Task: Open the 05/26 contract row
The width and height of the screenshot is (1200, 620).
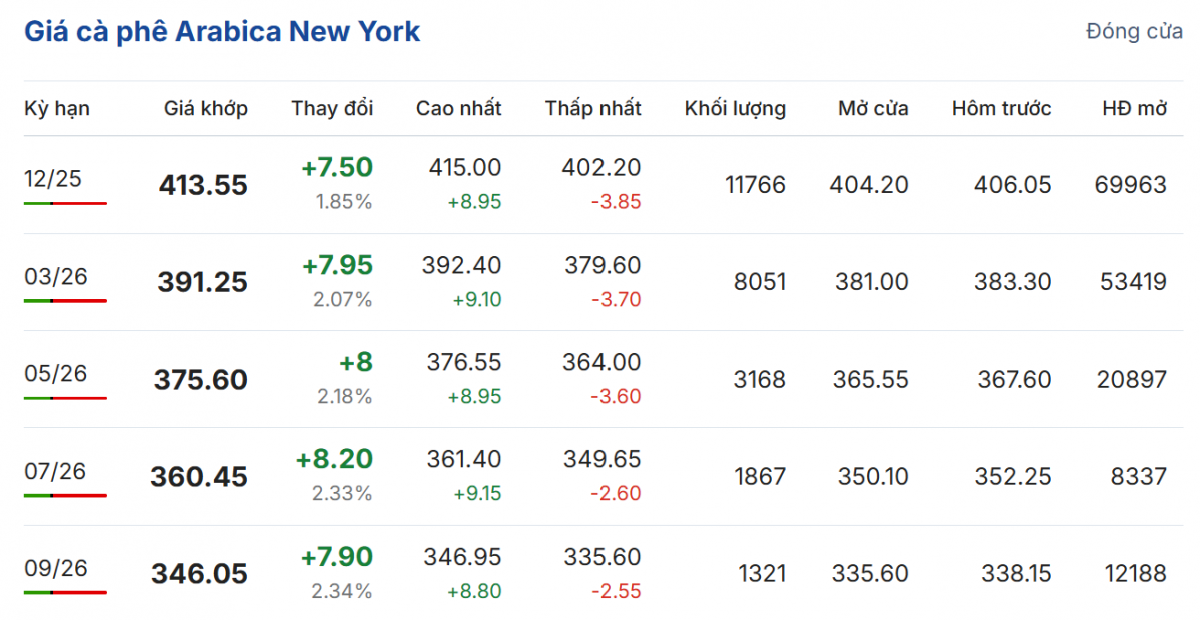Action: click(55, 373)
